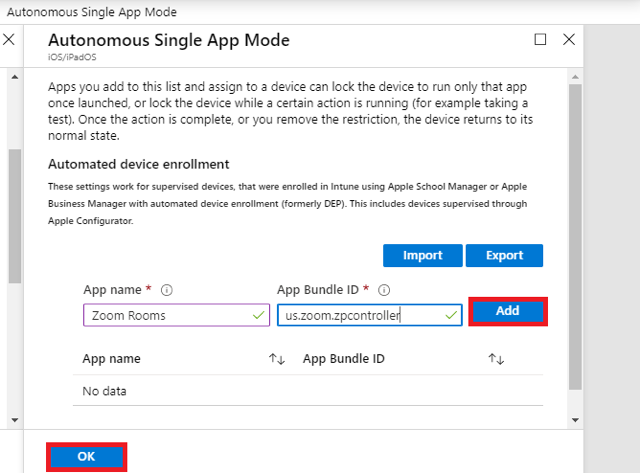Click the 'Automated device enrollment' heading

[x=139, y=164]
